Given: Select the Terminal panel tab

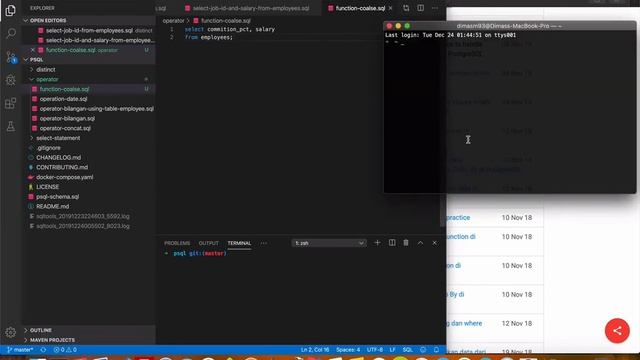Looking at the screenshot, I should [x=239, y=243].
